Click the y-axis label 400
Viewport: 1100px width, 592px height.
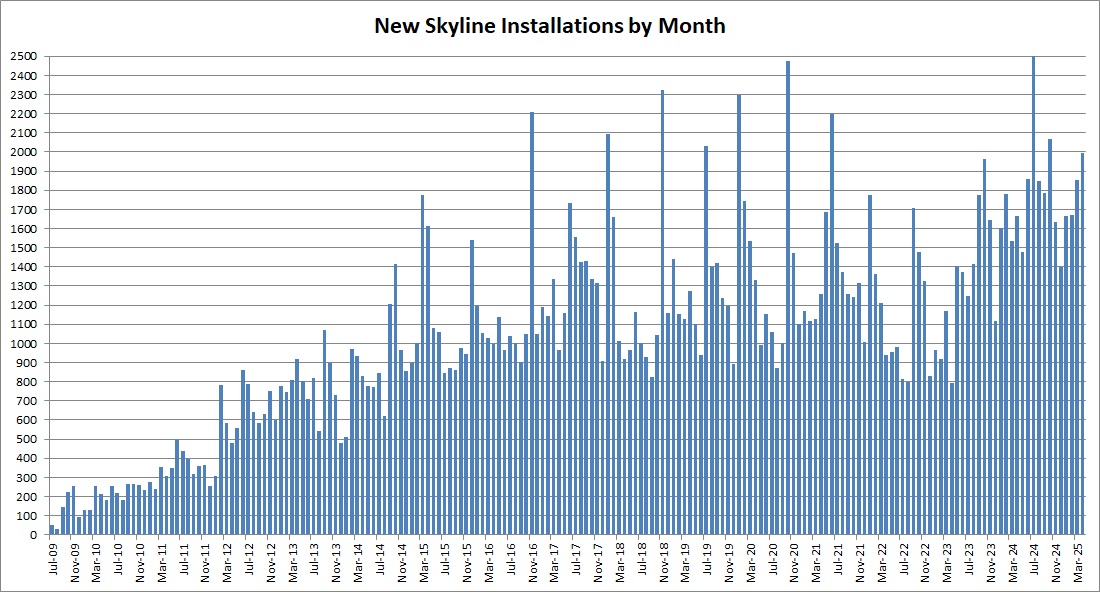tap(27, 459)
